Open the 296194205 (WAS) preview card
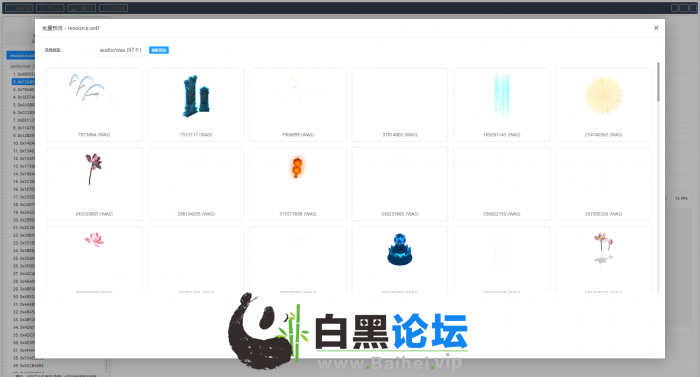 [x=196, y=184]
